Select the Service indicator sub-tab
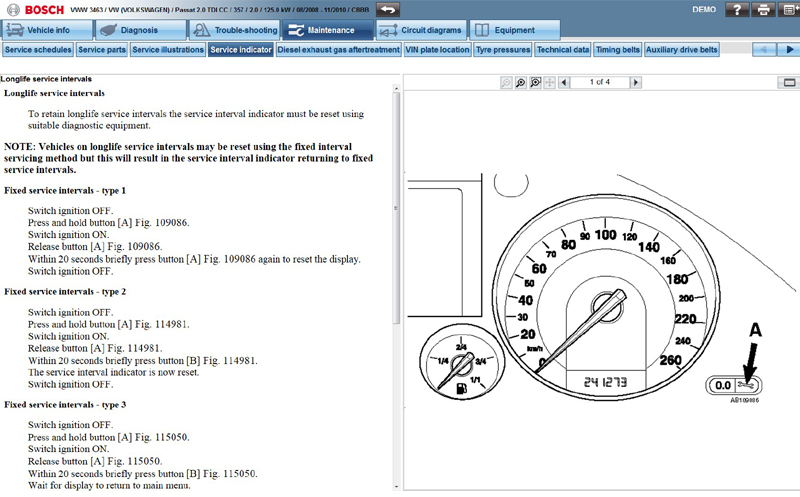 coord(241,49)
